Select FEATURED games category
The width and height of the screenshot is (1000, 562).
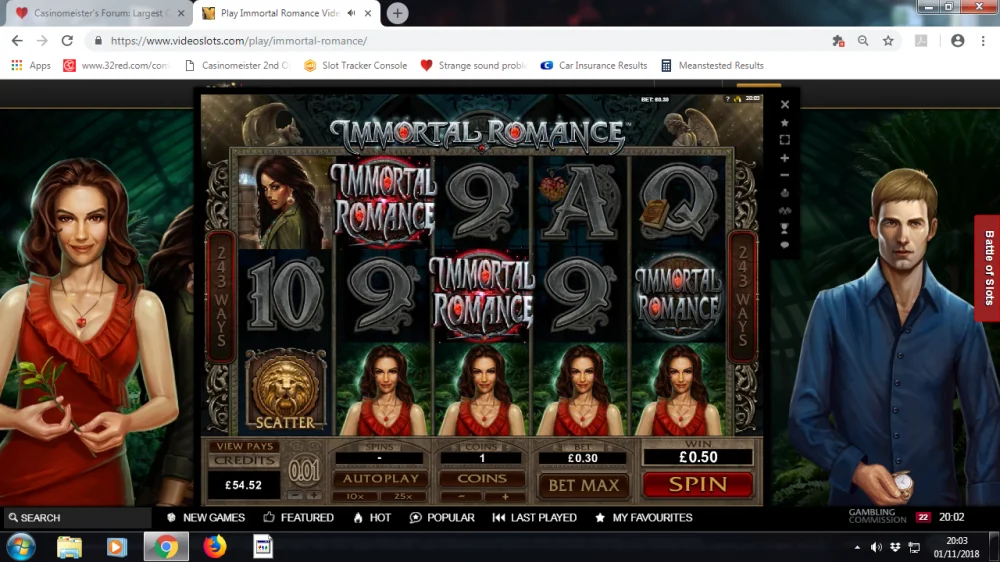pos(298,518)
